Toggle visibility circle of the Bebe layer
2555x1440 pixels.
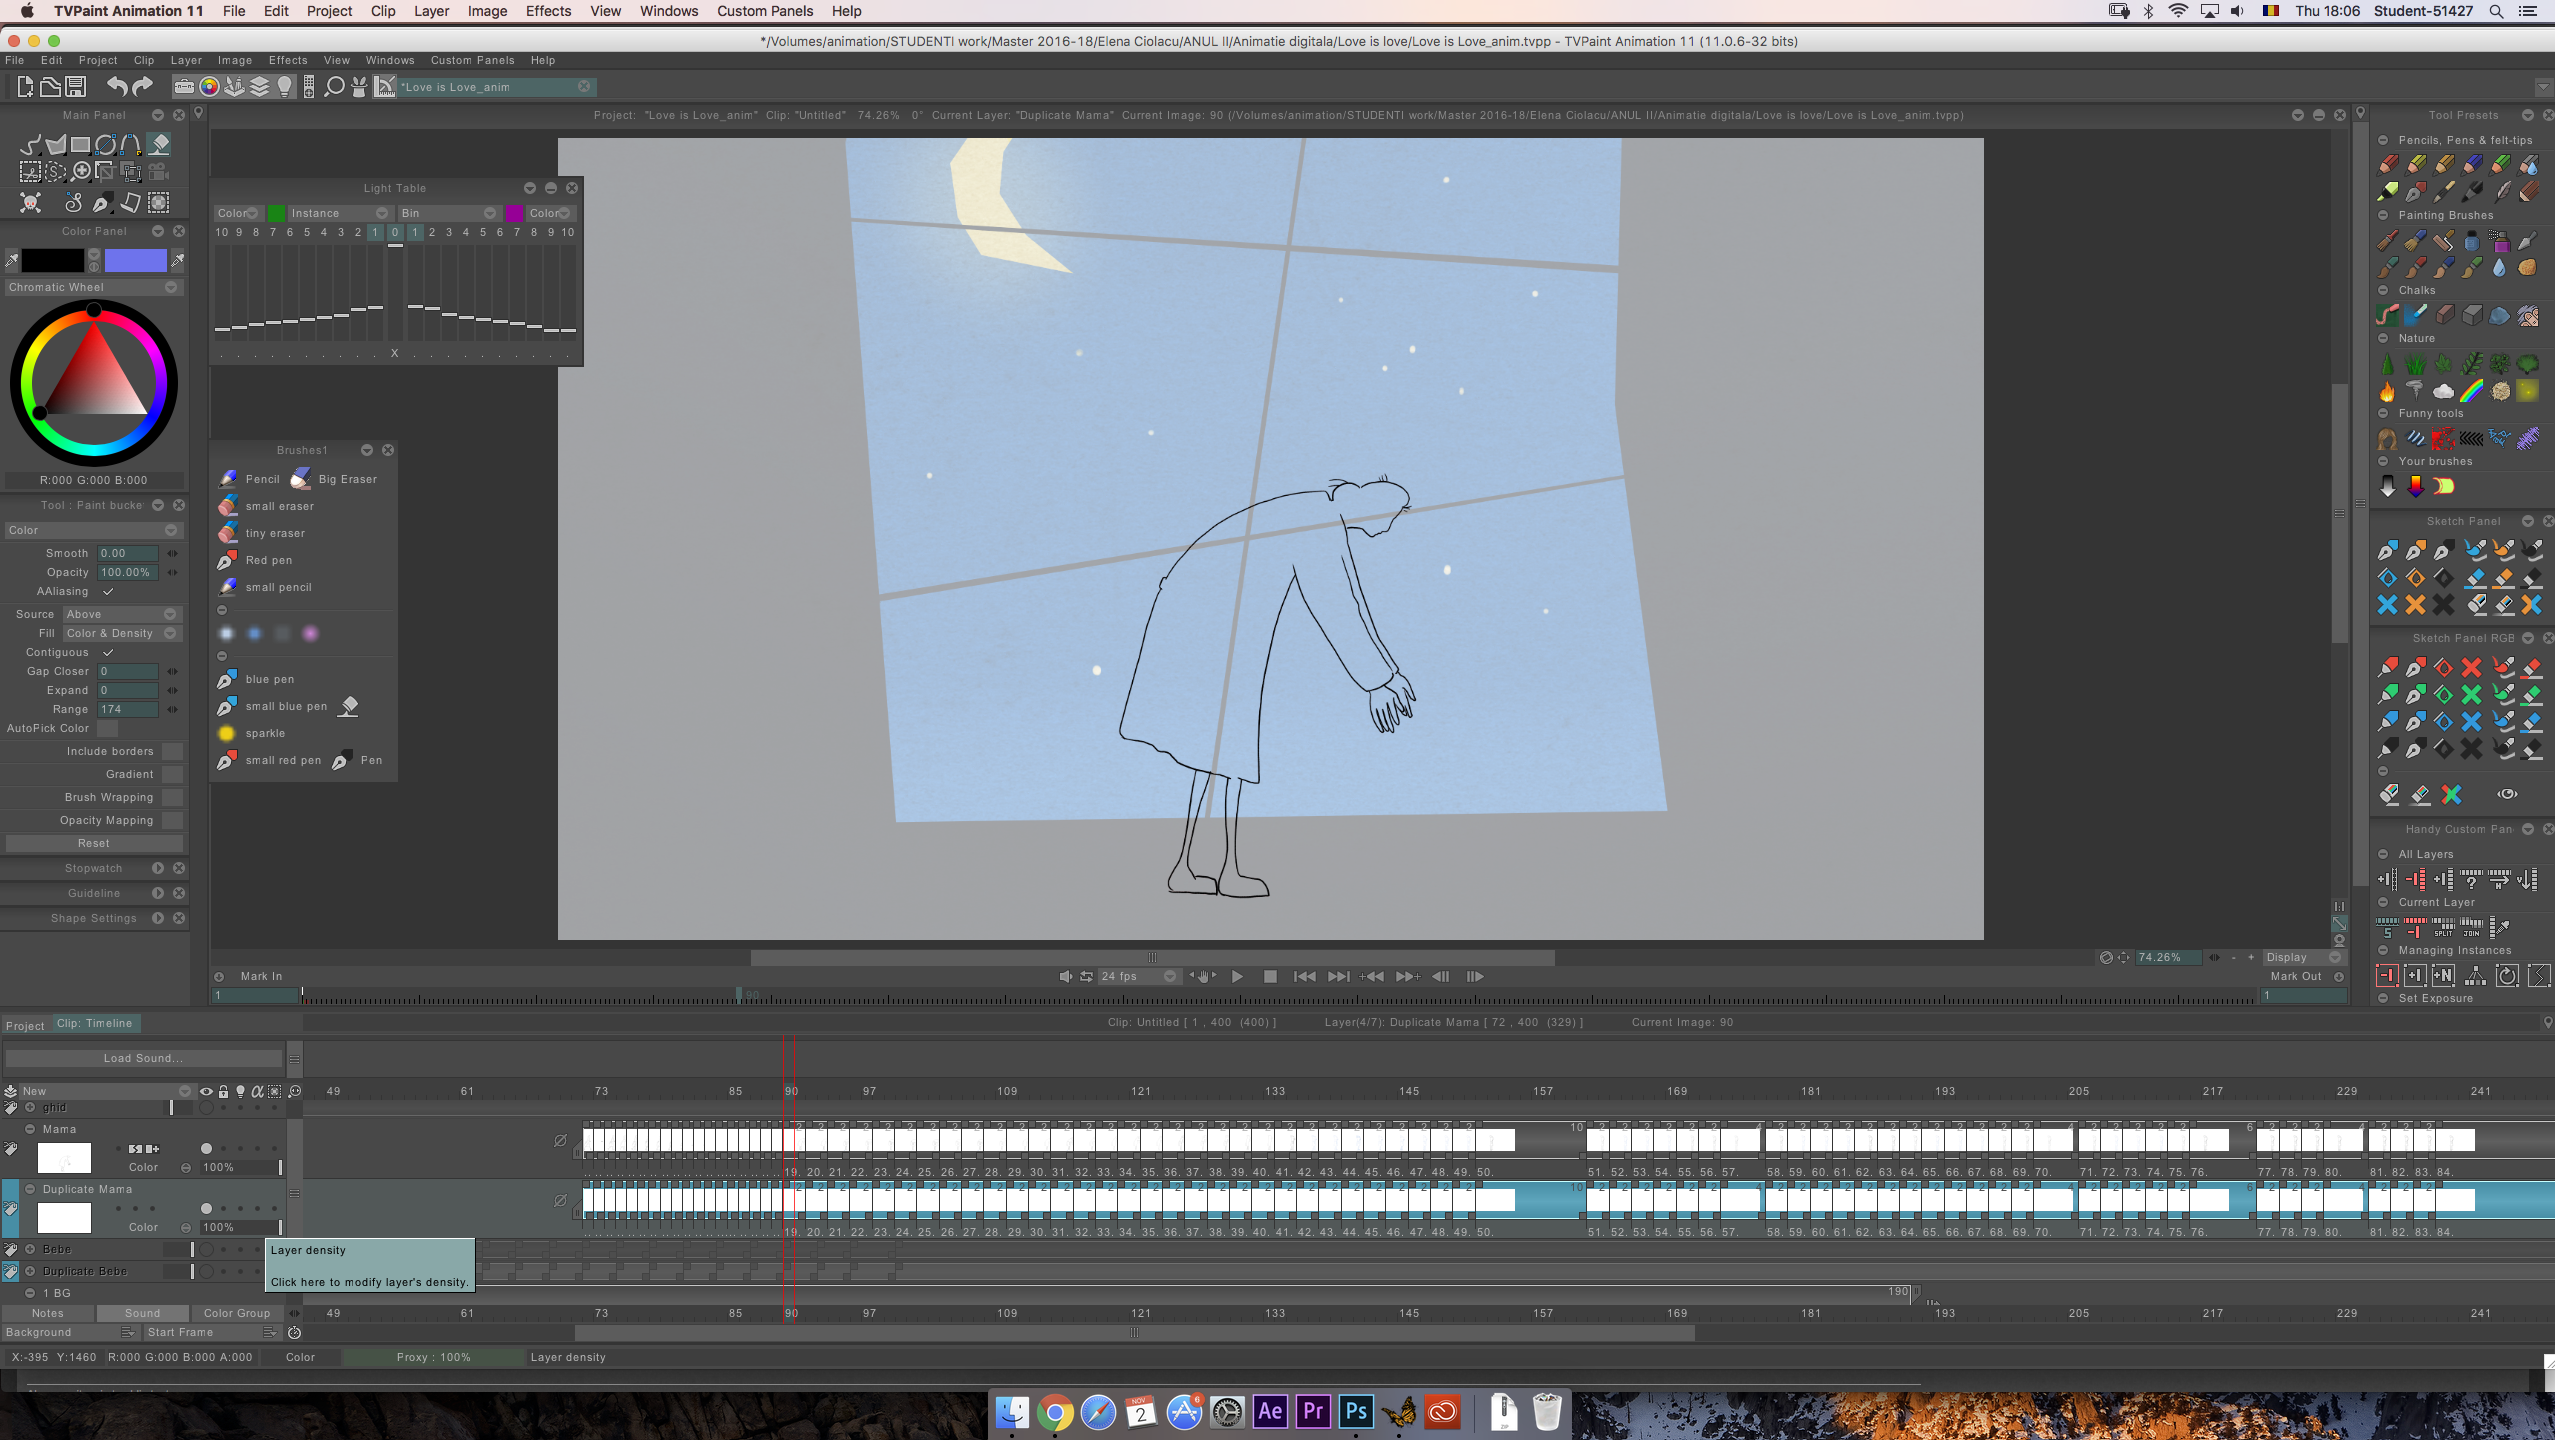(x=206, y=1250)
